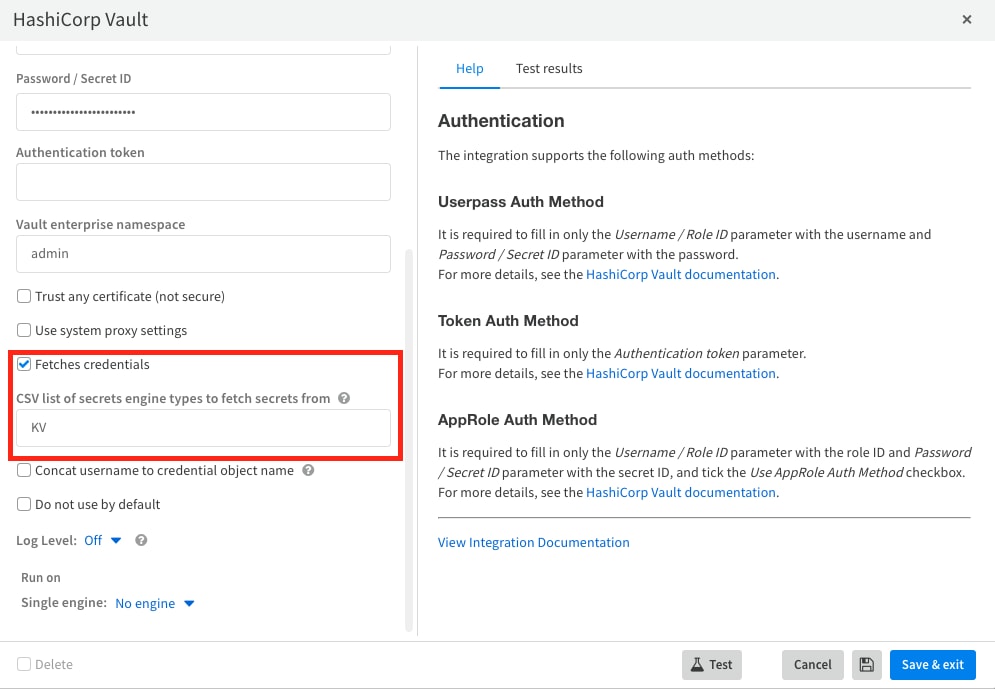The width and height of the screenshot is (995, 689).
Task: Click the Token Auth Method heading
Action: [x=508, y=321]
